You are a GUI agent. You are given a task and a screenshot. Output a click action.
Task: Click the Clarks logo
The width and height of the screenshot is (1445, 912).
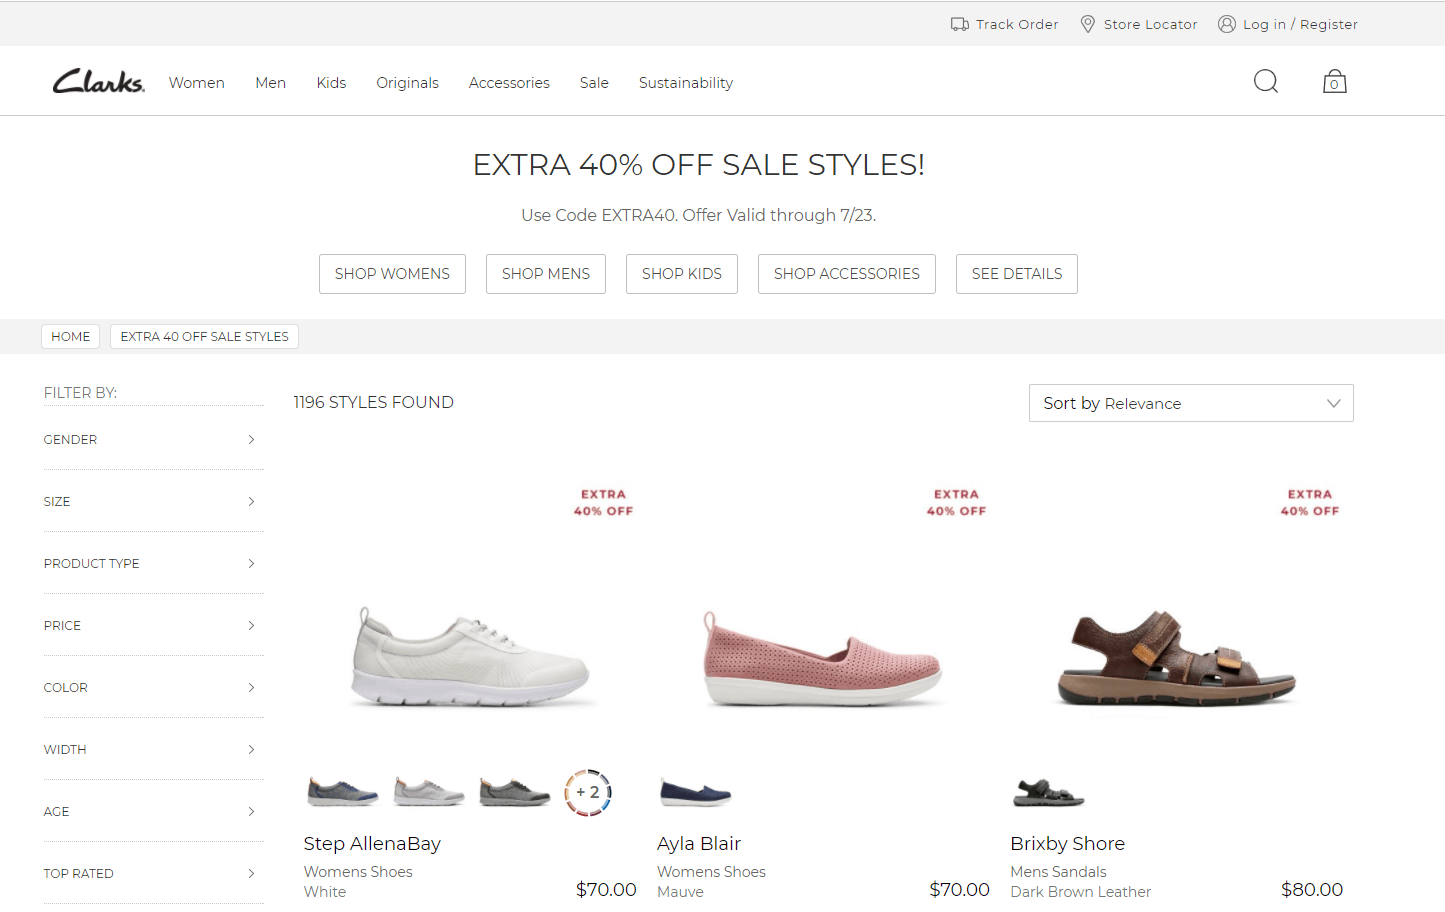click(x=99, y=81)
